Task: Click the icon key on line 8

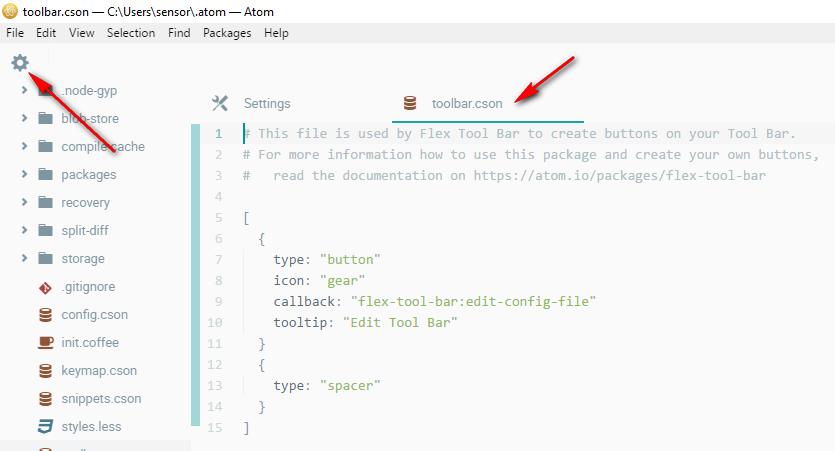Action: pyautogui.click(x=289, y=281)
